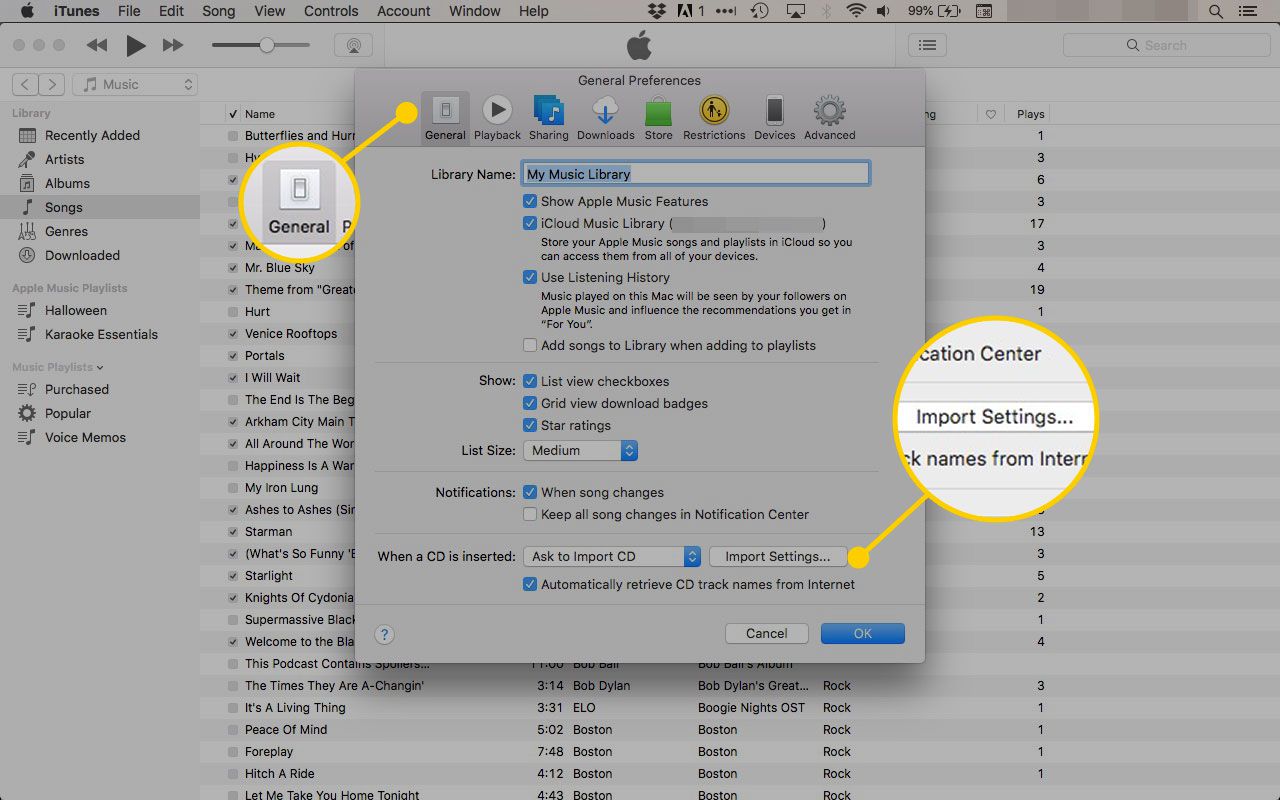Select Albums in the Library sidebar
1280x800 pixels.
67,183
